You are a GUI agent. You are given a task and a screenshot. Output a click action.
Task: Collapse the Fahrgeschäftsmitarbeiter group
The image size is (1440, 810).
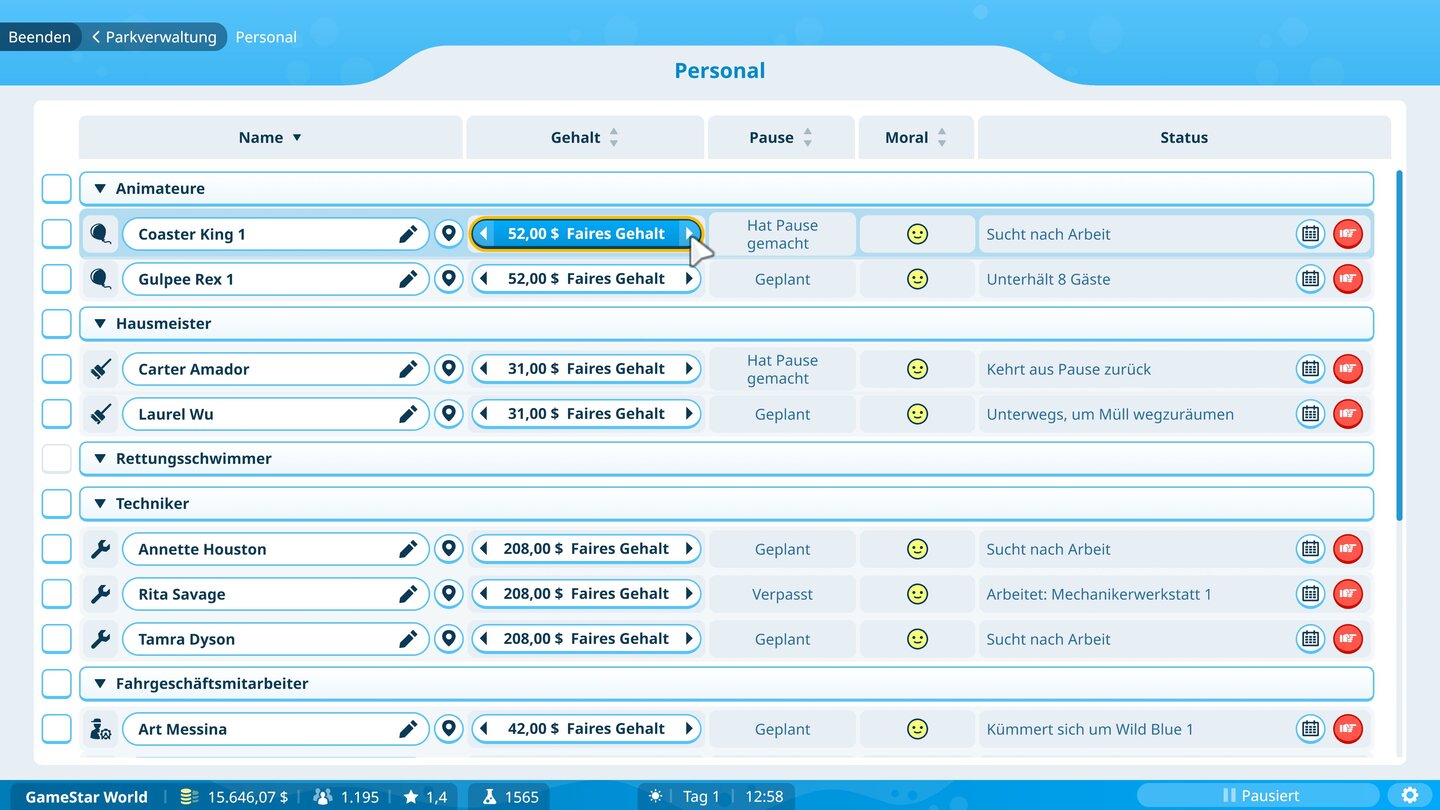tap(100, 684)
